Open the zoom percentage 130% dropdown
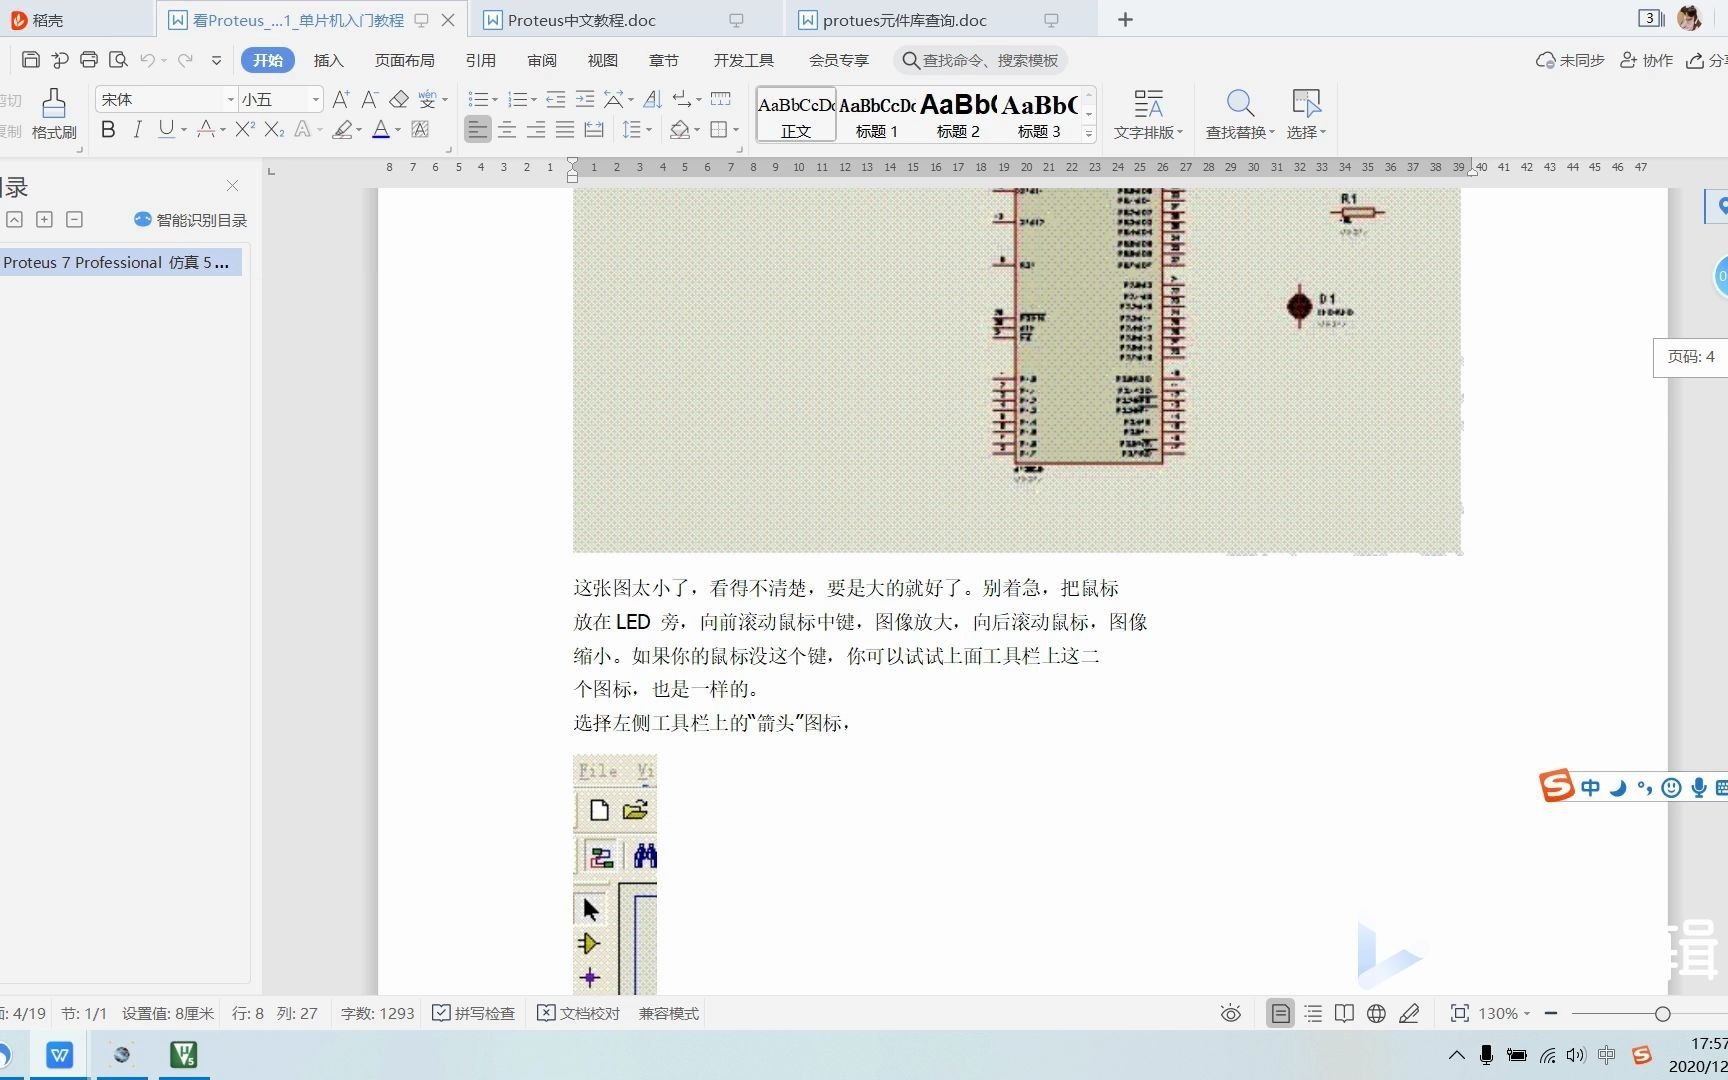 click(1504, 1013)
